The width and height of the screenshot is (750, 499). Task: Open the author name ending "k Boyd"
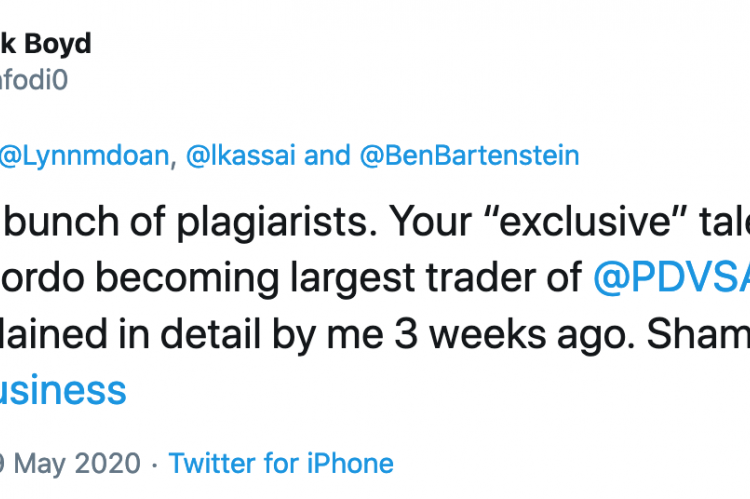[x=46, y=44]
